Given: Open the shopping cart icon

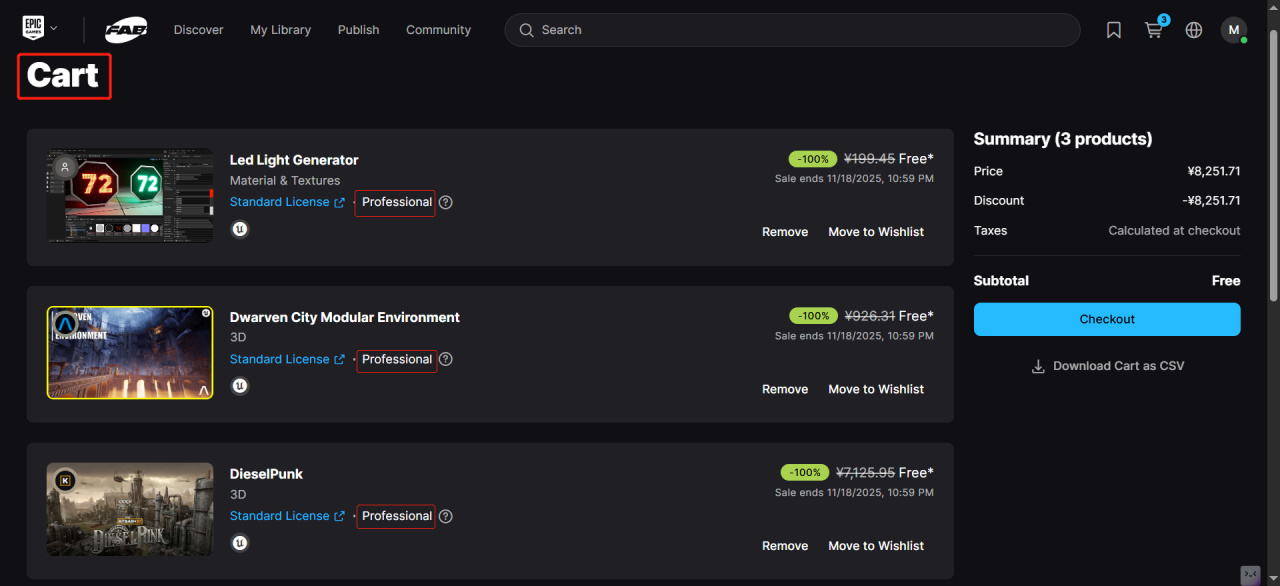Looking at the screenshot, I should 1154,30.
